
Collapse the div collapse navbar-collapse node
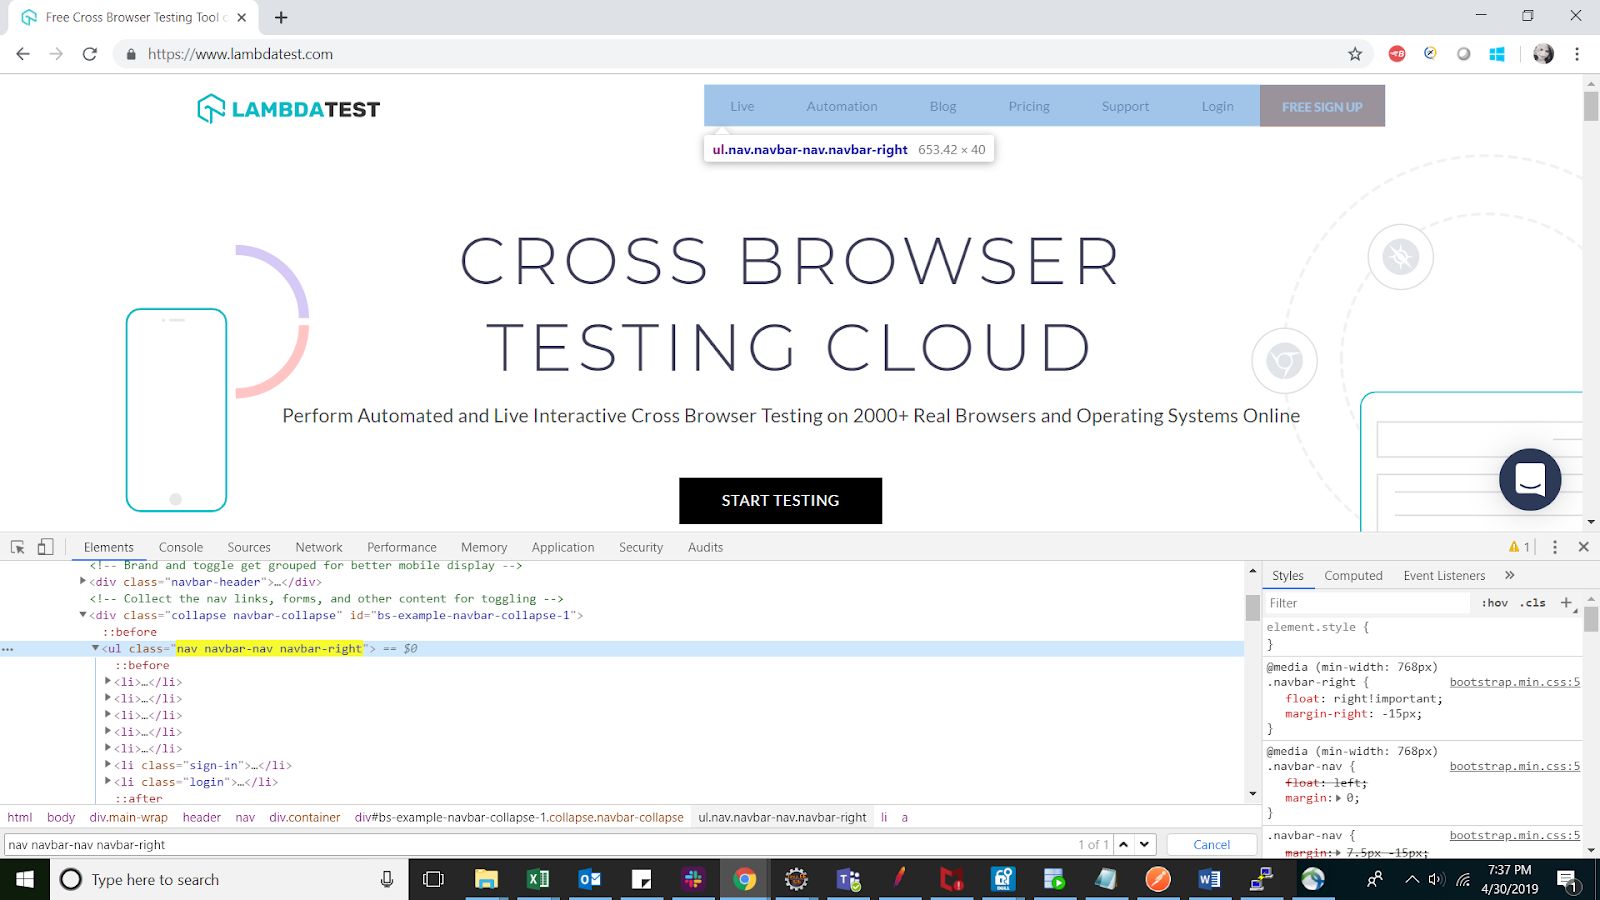[x=83, y=615]
